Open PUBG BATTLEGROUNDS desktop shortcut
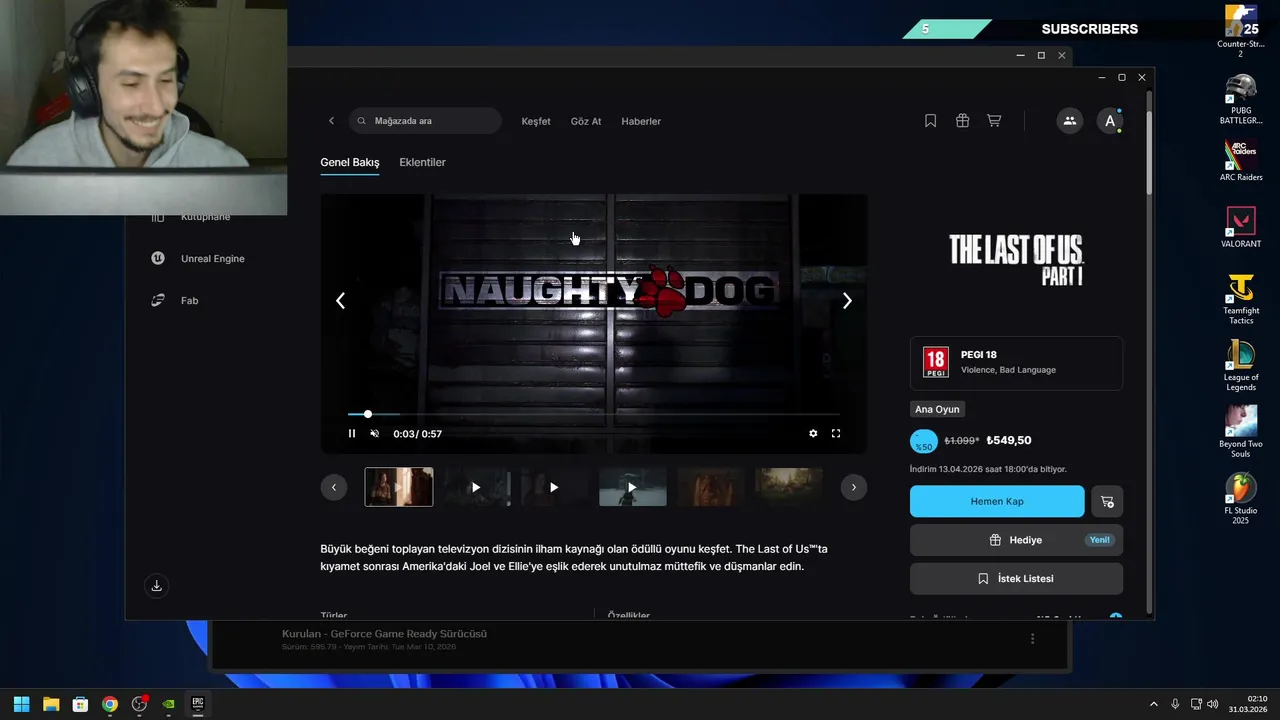The height and width of the screenshot is (720, 1280). [1241, 98]
